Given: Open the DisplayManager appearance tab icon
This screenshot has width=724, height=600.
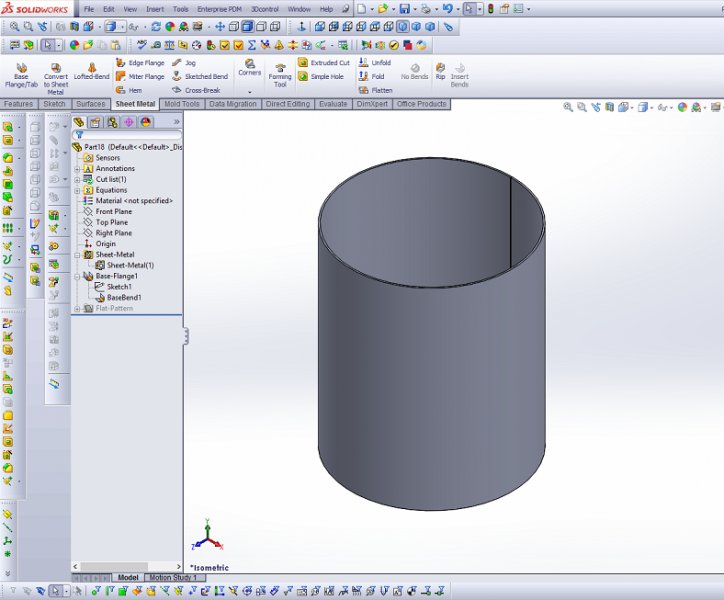Looking at the screenshot, I should pos(145,122).
